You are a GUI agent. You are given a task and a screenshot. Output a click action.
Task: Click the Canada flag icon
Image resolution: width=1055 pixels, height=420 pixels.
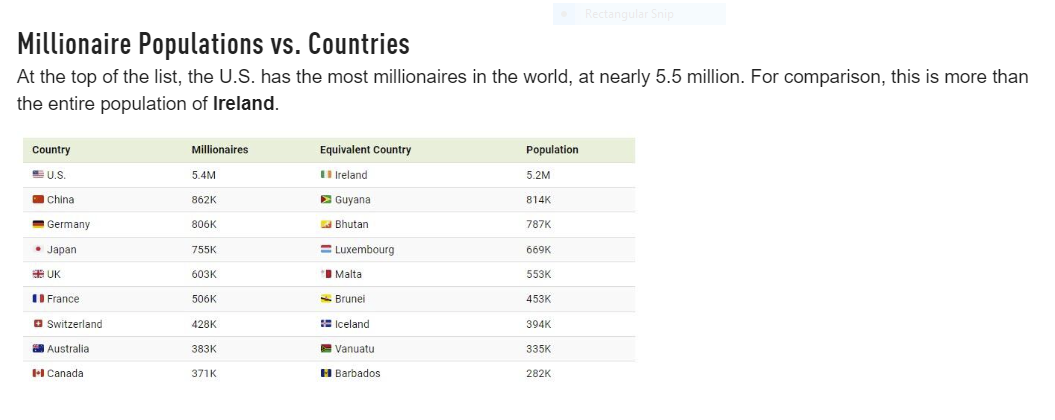(x=38, y=373)
